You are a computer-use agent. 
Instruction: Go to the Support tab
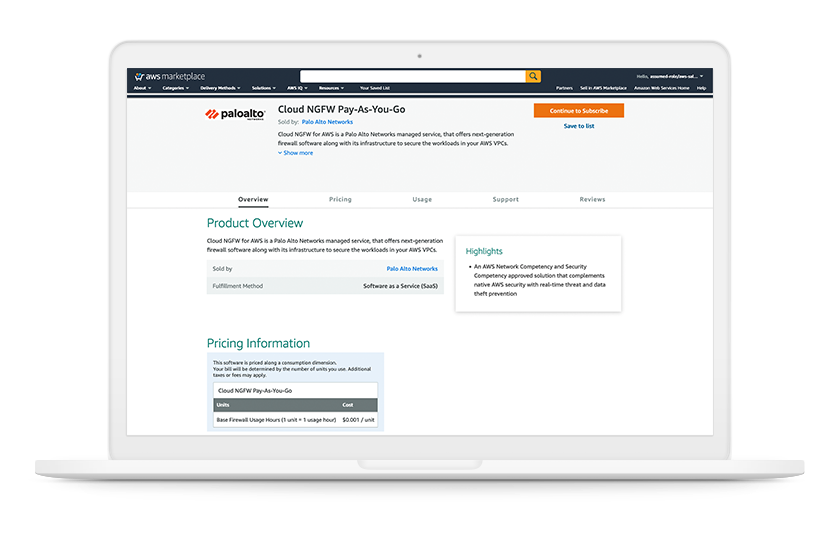click(505, 199)
